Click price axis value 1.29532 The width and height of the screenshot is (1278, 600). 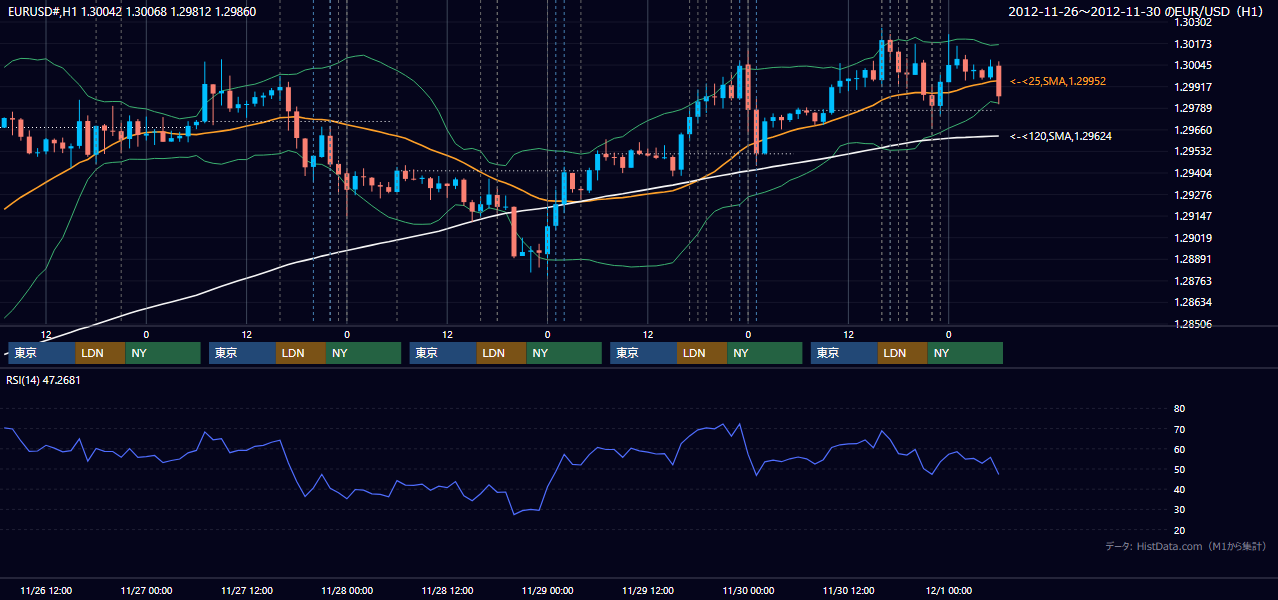pyautogui.click(x=1193, y=151)
